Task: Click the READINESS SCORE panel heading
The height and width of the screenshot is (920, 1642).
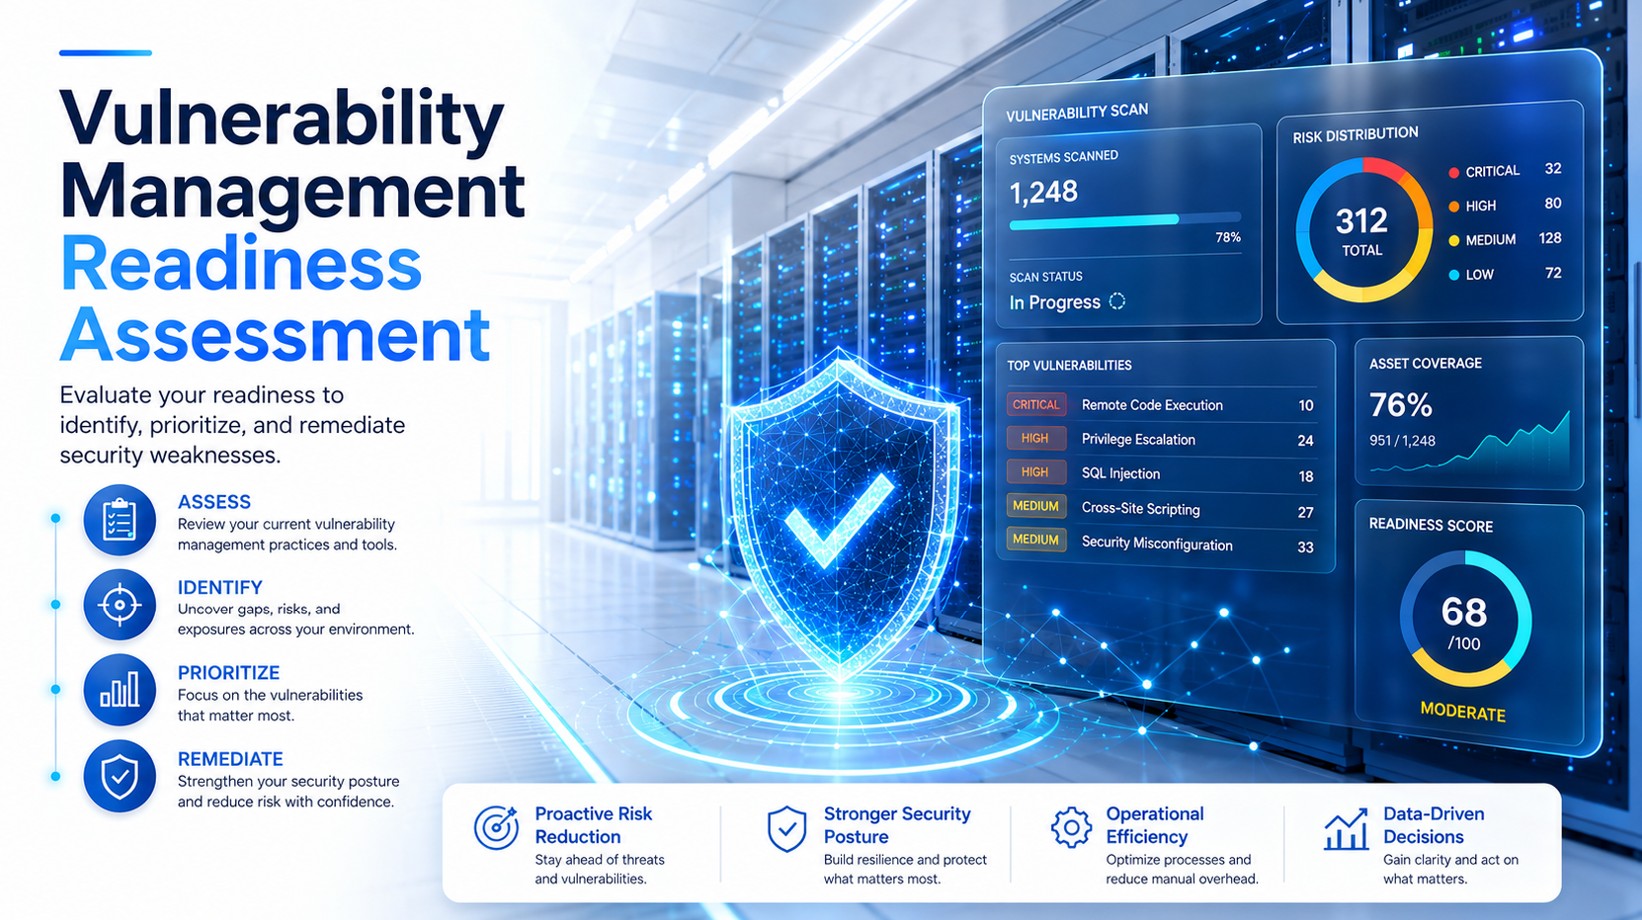Action: [x=1430, y=525]
